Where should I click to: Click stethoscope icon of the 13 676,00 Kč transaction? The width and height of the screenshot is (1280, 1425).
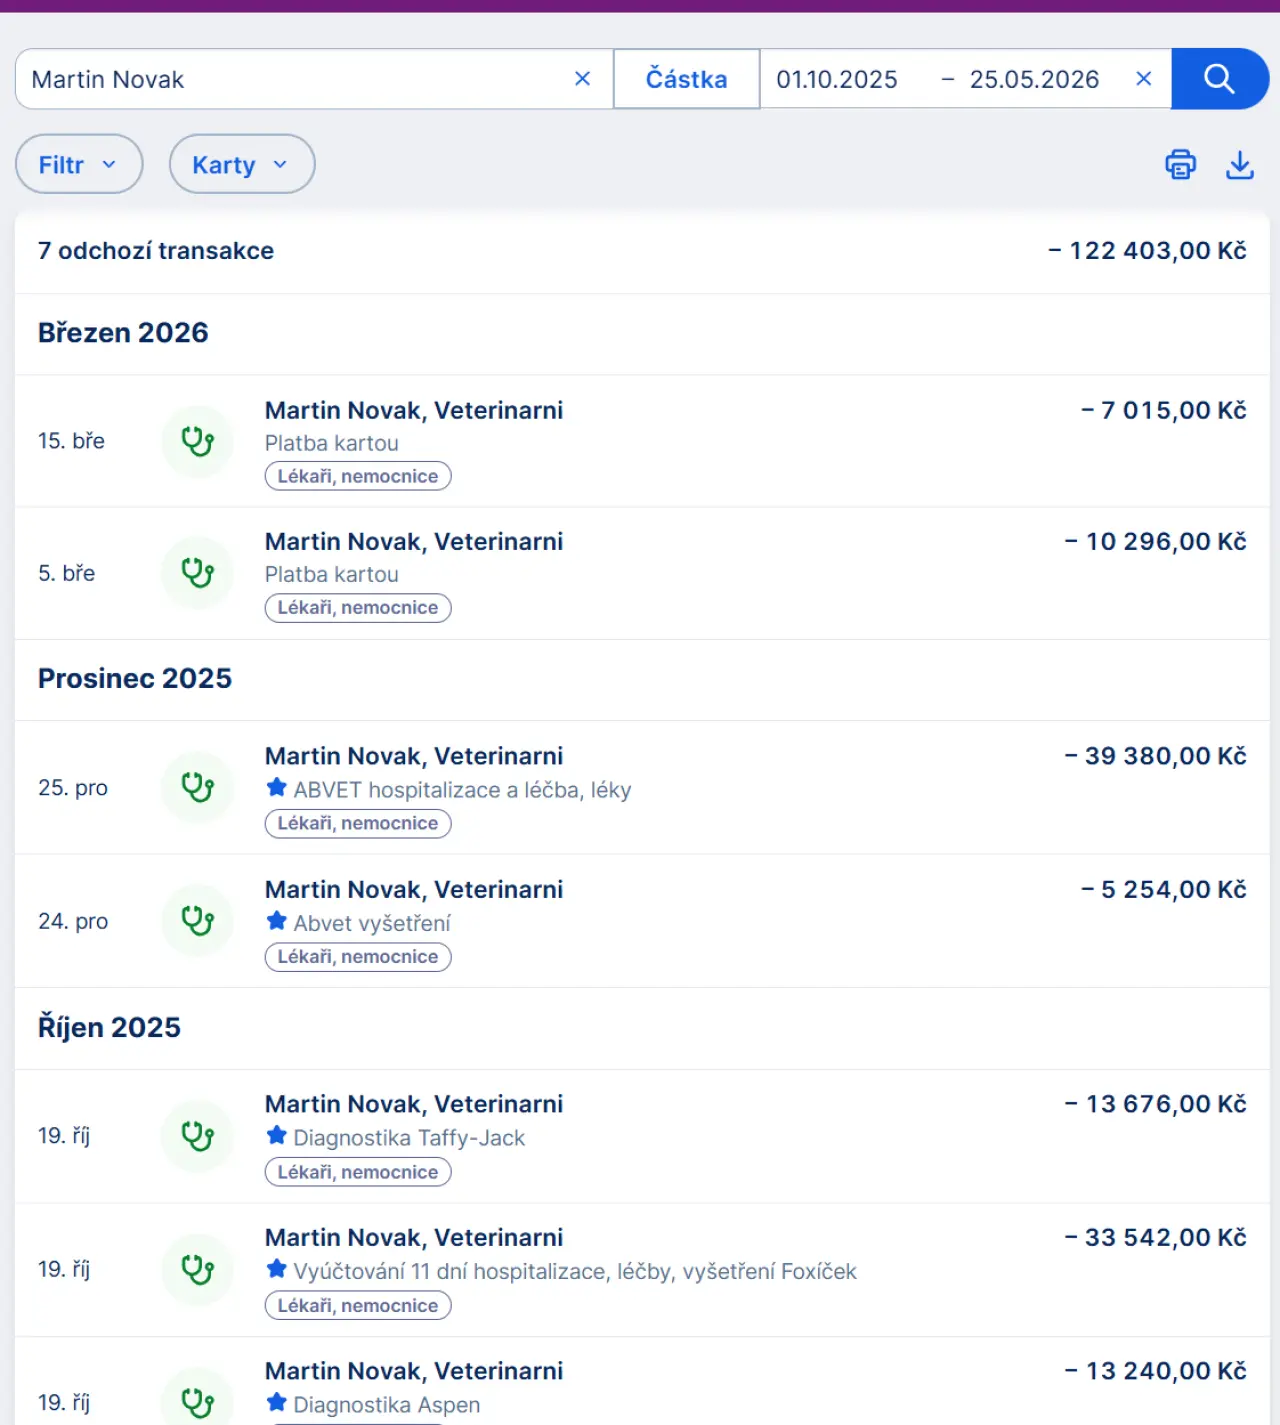[198, 1136]
